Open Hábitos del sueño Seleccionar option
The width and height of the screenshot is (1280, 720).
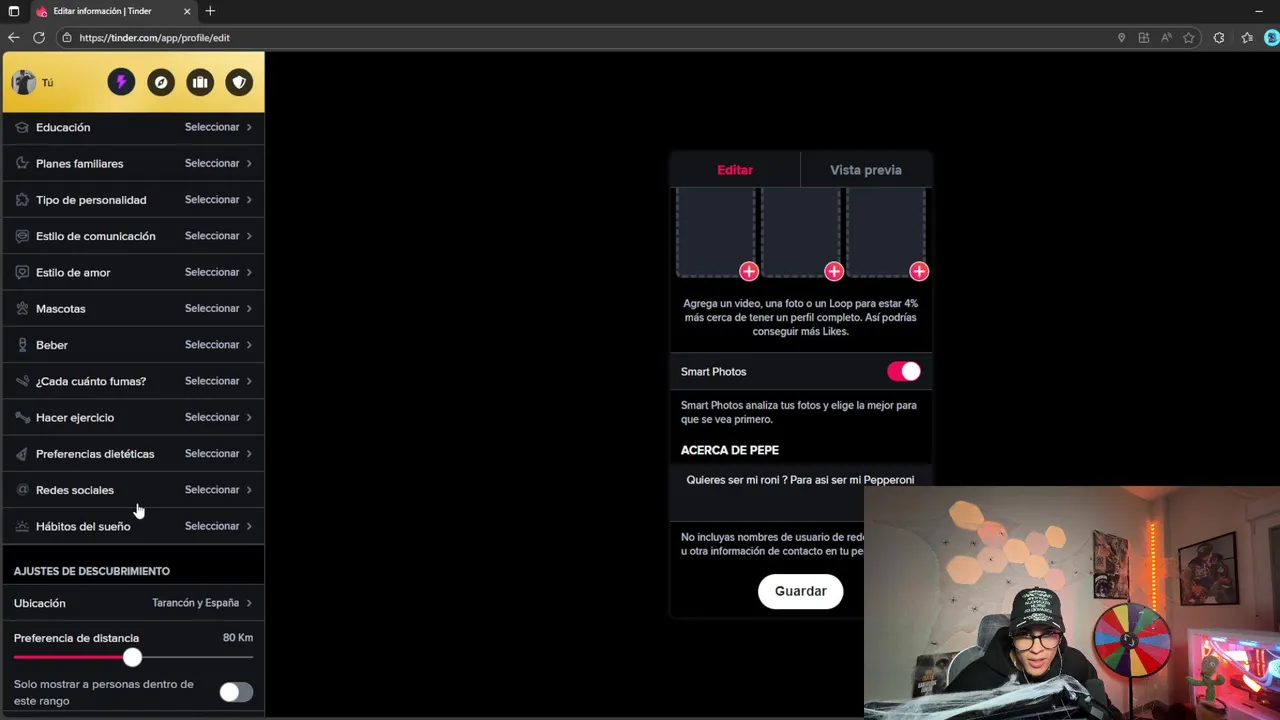coord(218,526)
